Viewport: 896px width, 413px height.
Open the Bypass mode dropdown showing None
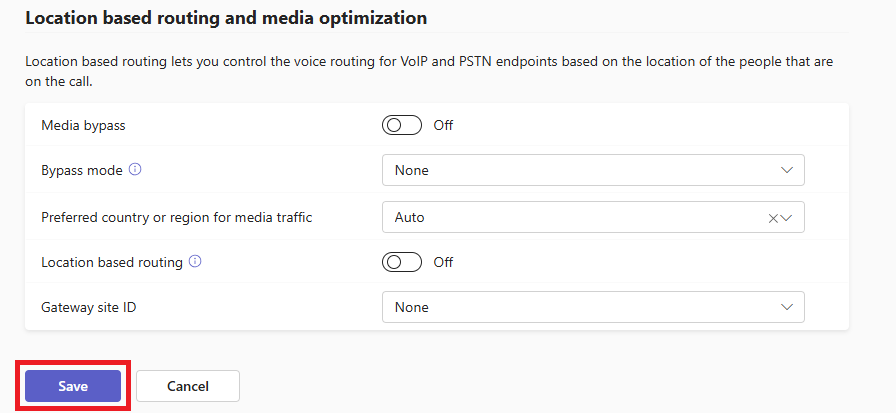click(592, 170)
